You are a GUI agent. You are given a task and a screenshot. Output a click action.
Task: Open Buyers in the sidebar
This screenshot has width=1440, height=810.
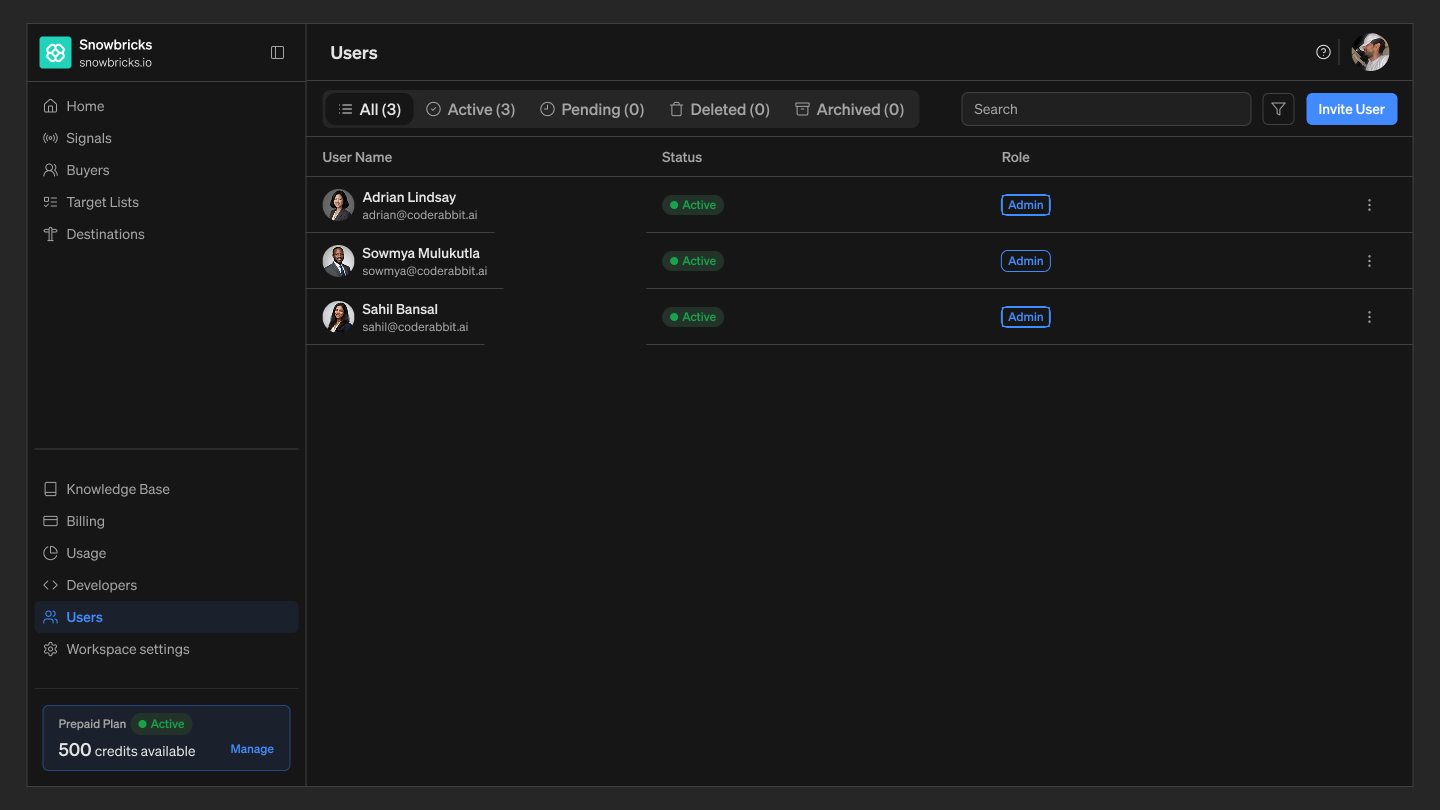click(x=166, y=170)
